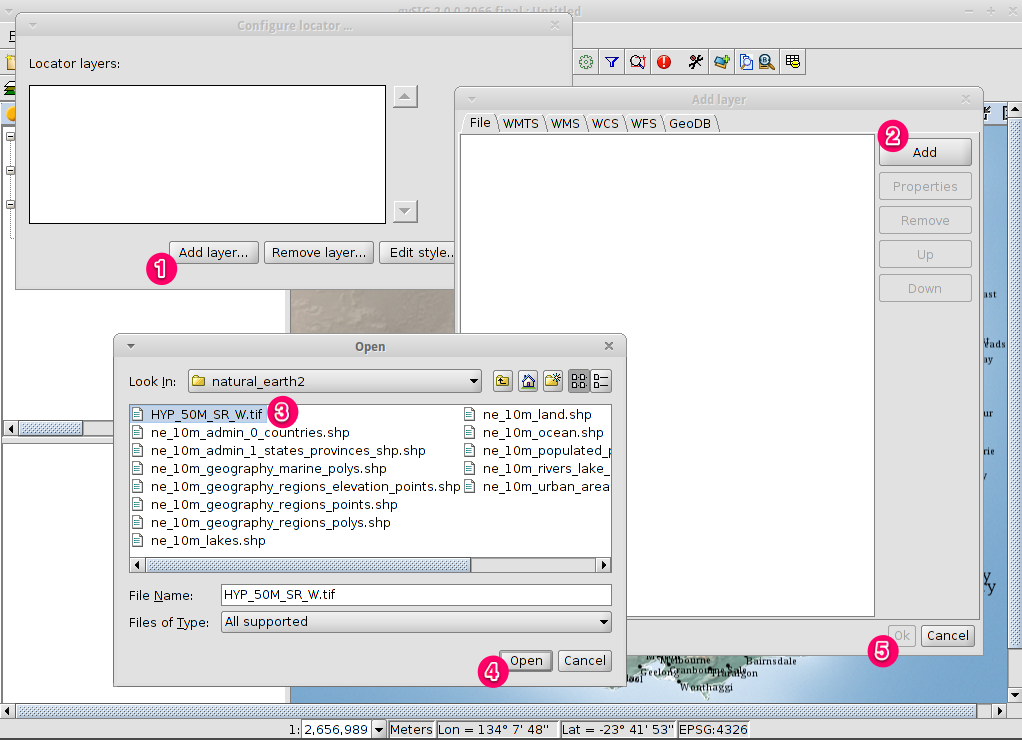Click the red exclamation mark icon
1022x740 pixels.
point(664,62)
